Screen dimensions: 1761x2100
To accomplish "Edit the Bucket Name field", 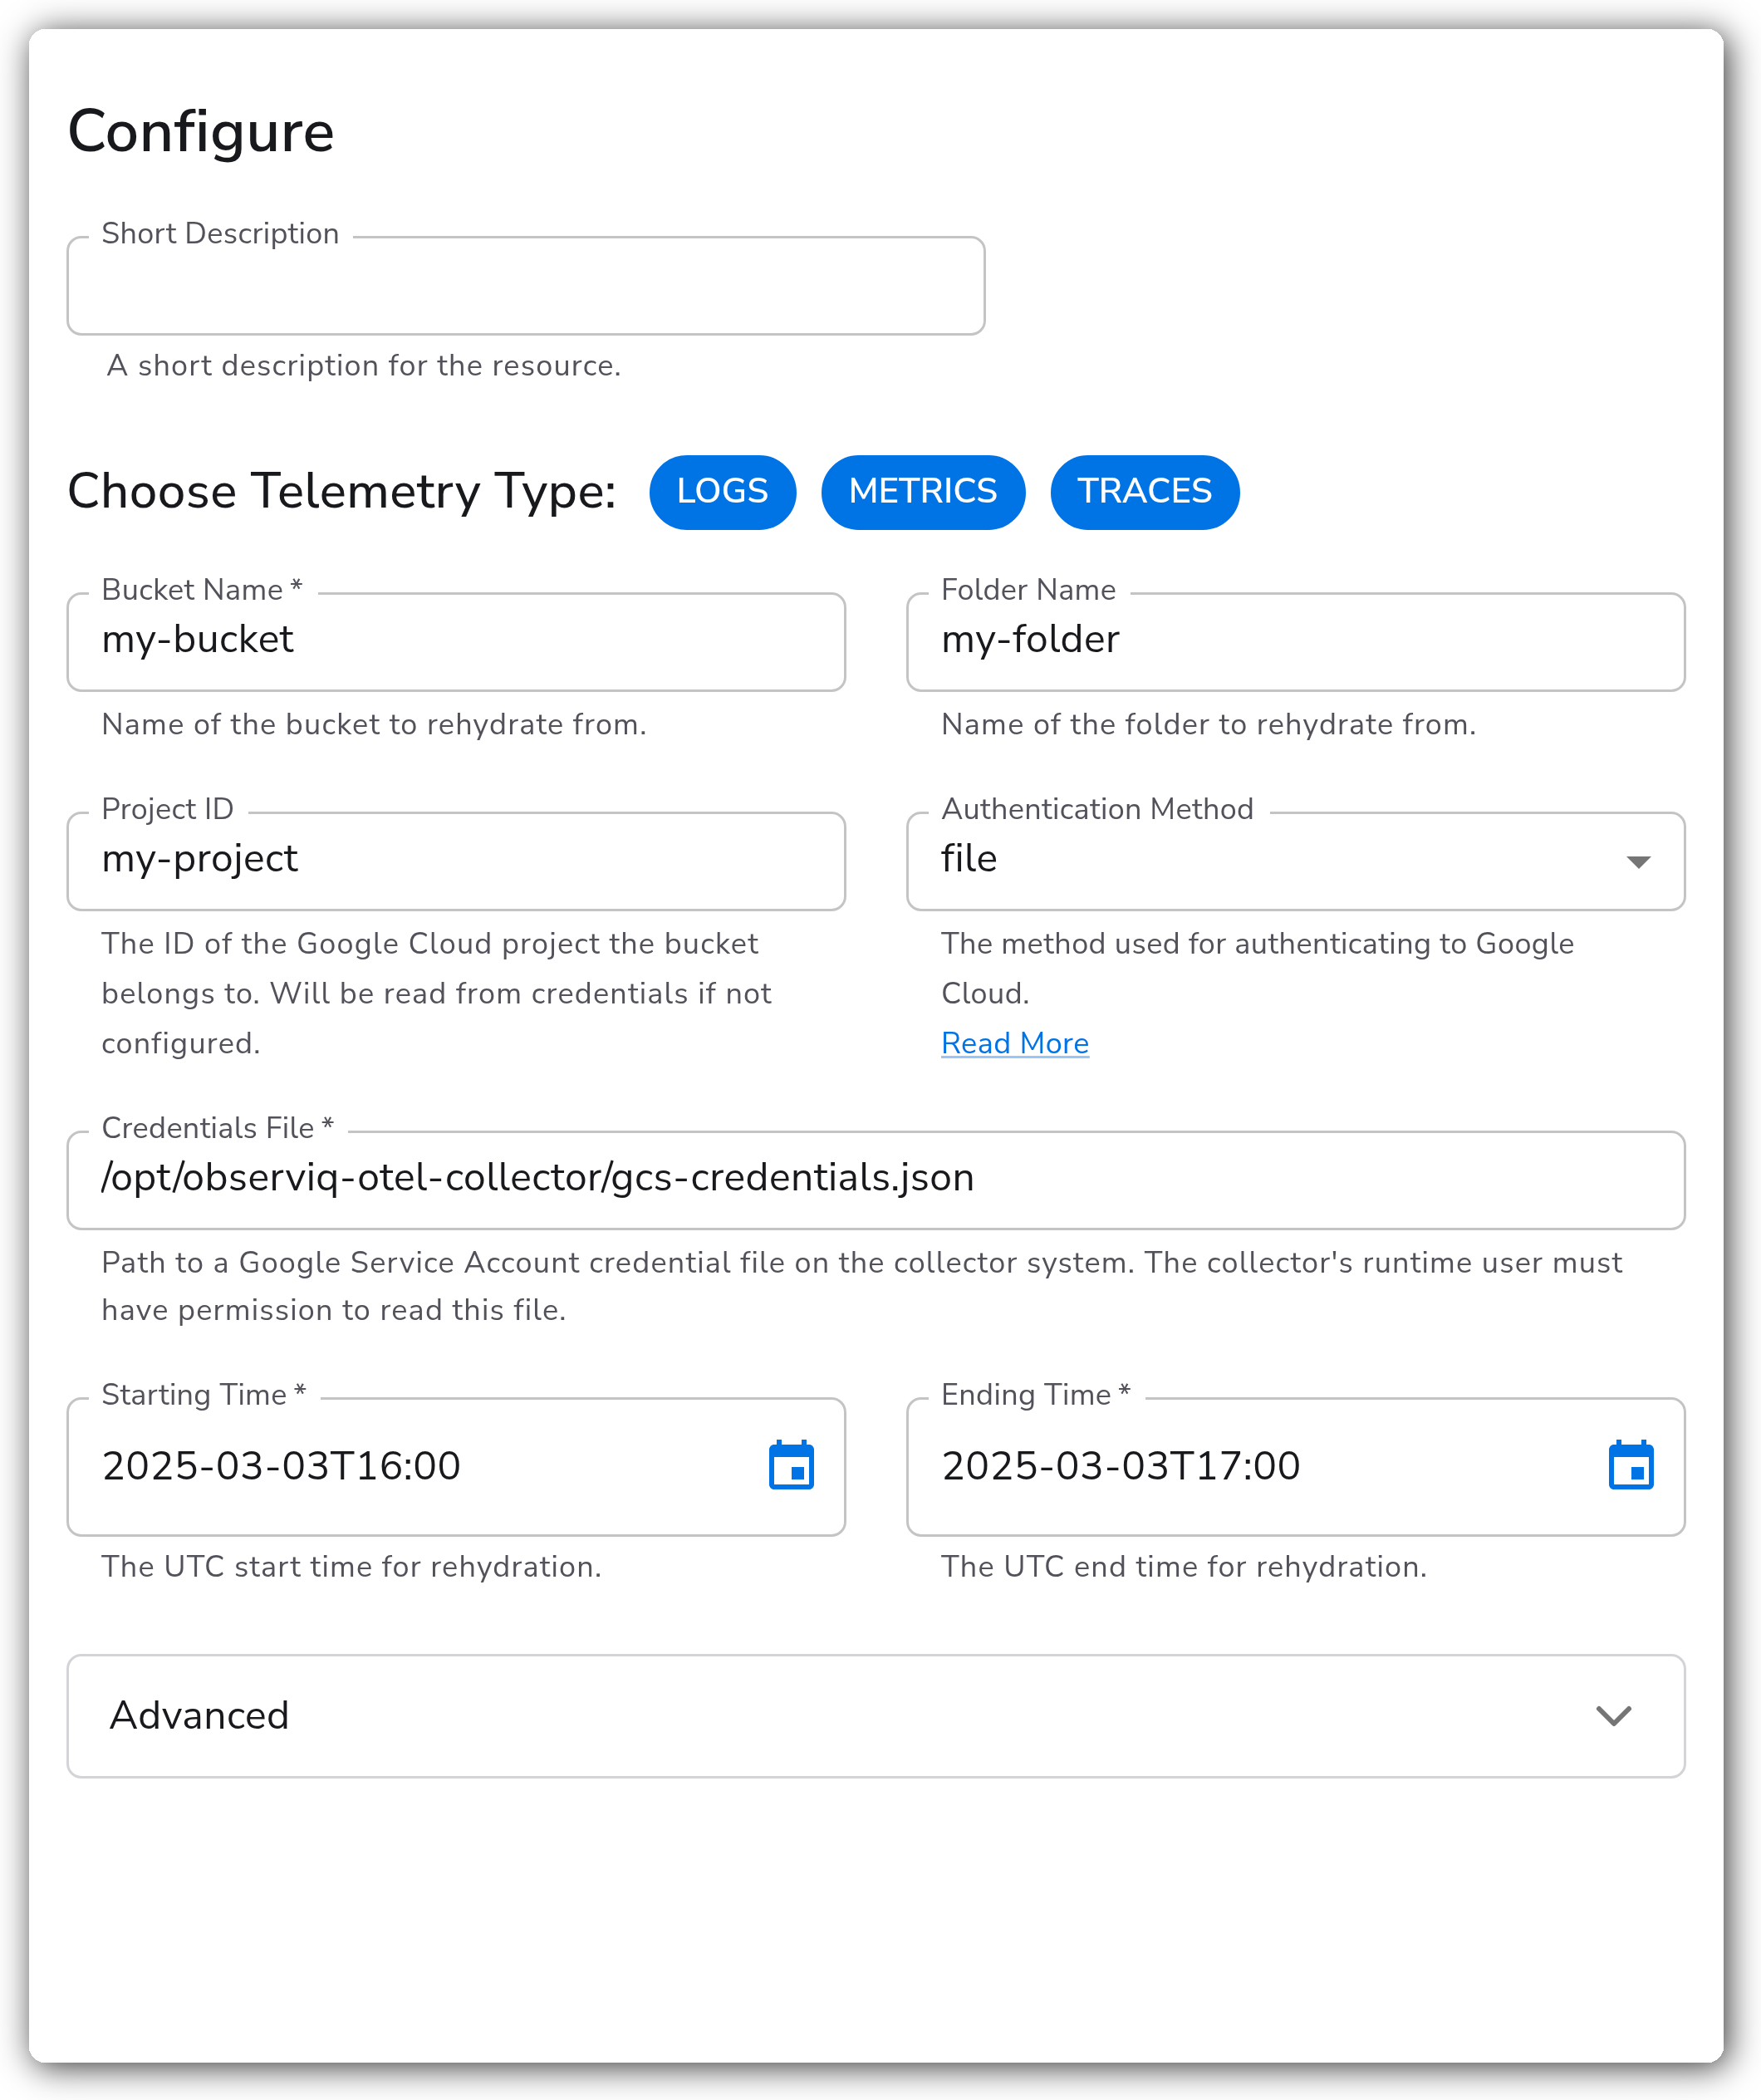I will click(456, 642).
